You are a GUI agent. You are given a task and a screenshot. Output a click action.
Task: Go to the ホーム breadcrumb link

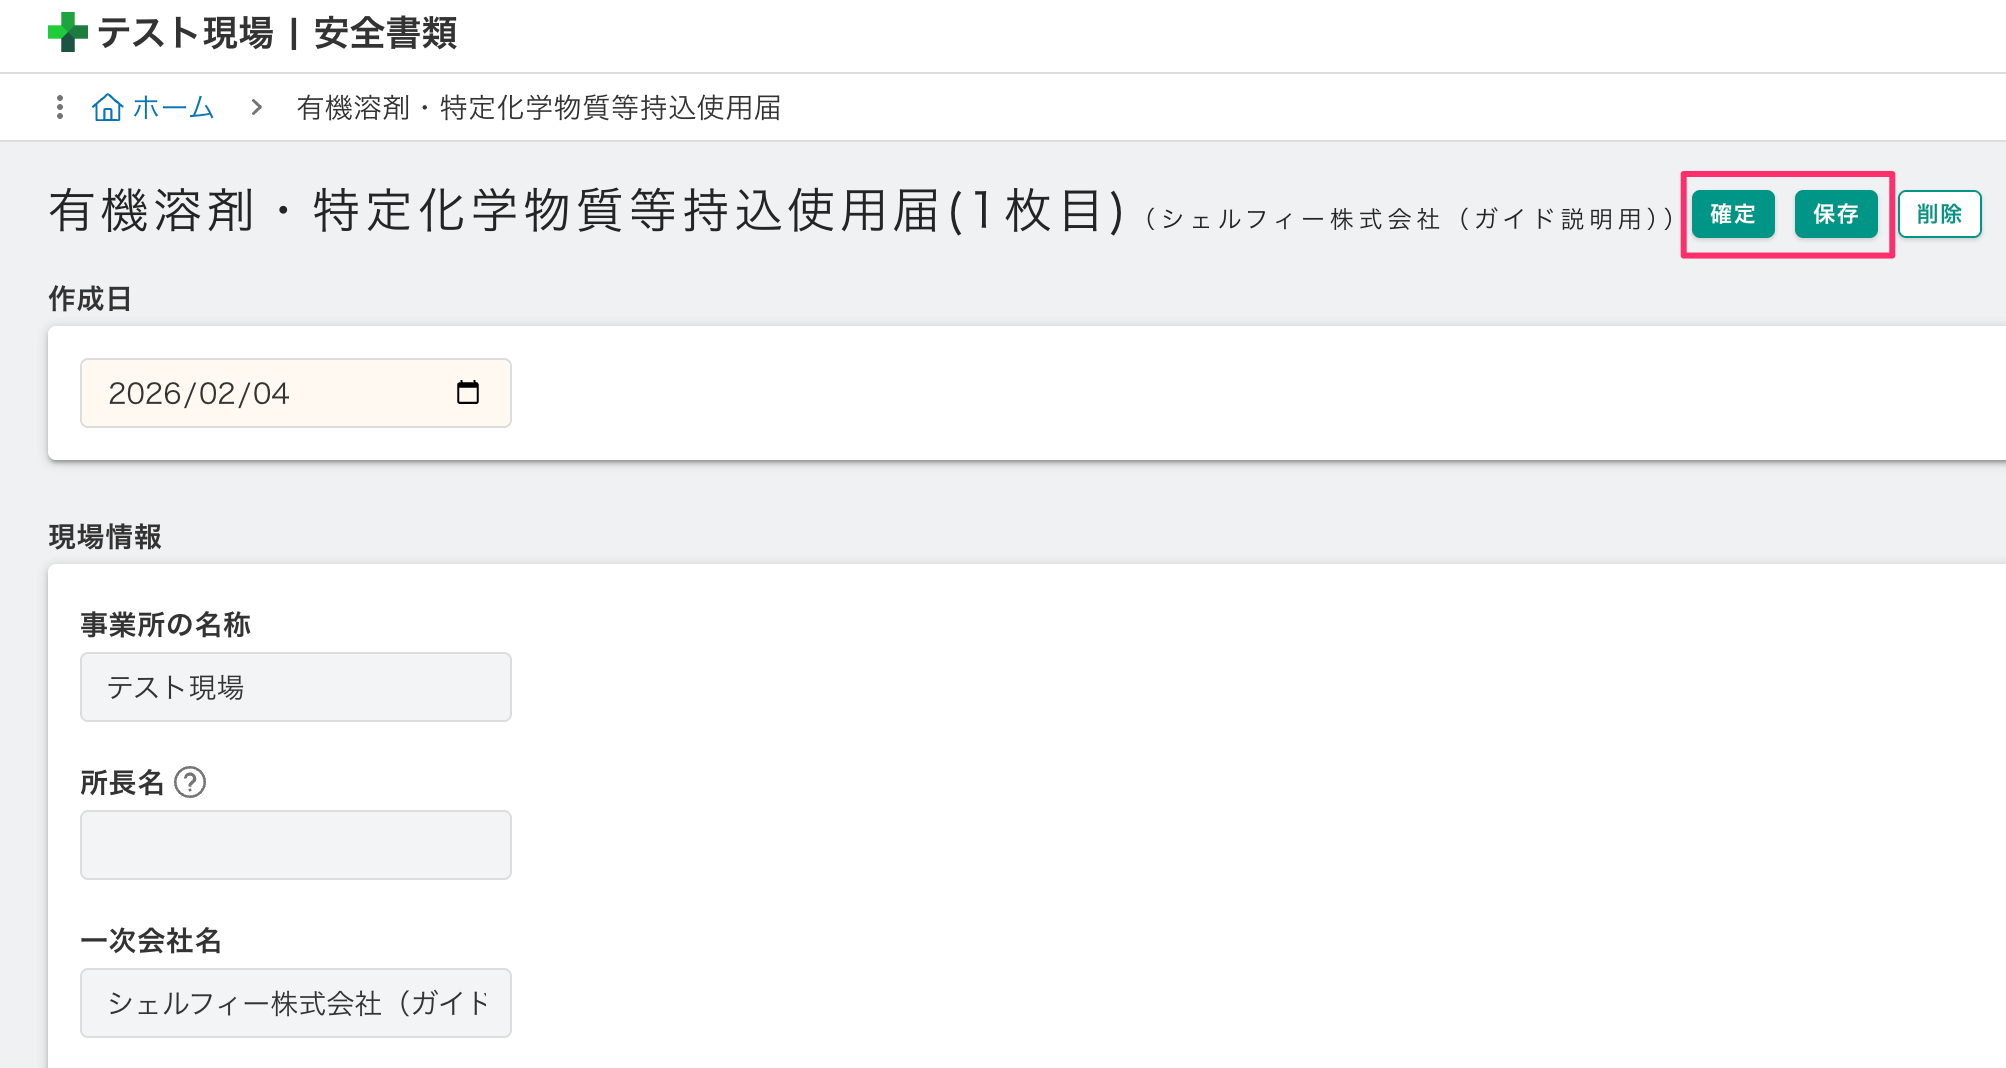(173, 107)
